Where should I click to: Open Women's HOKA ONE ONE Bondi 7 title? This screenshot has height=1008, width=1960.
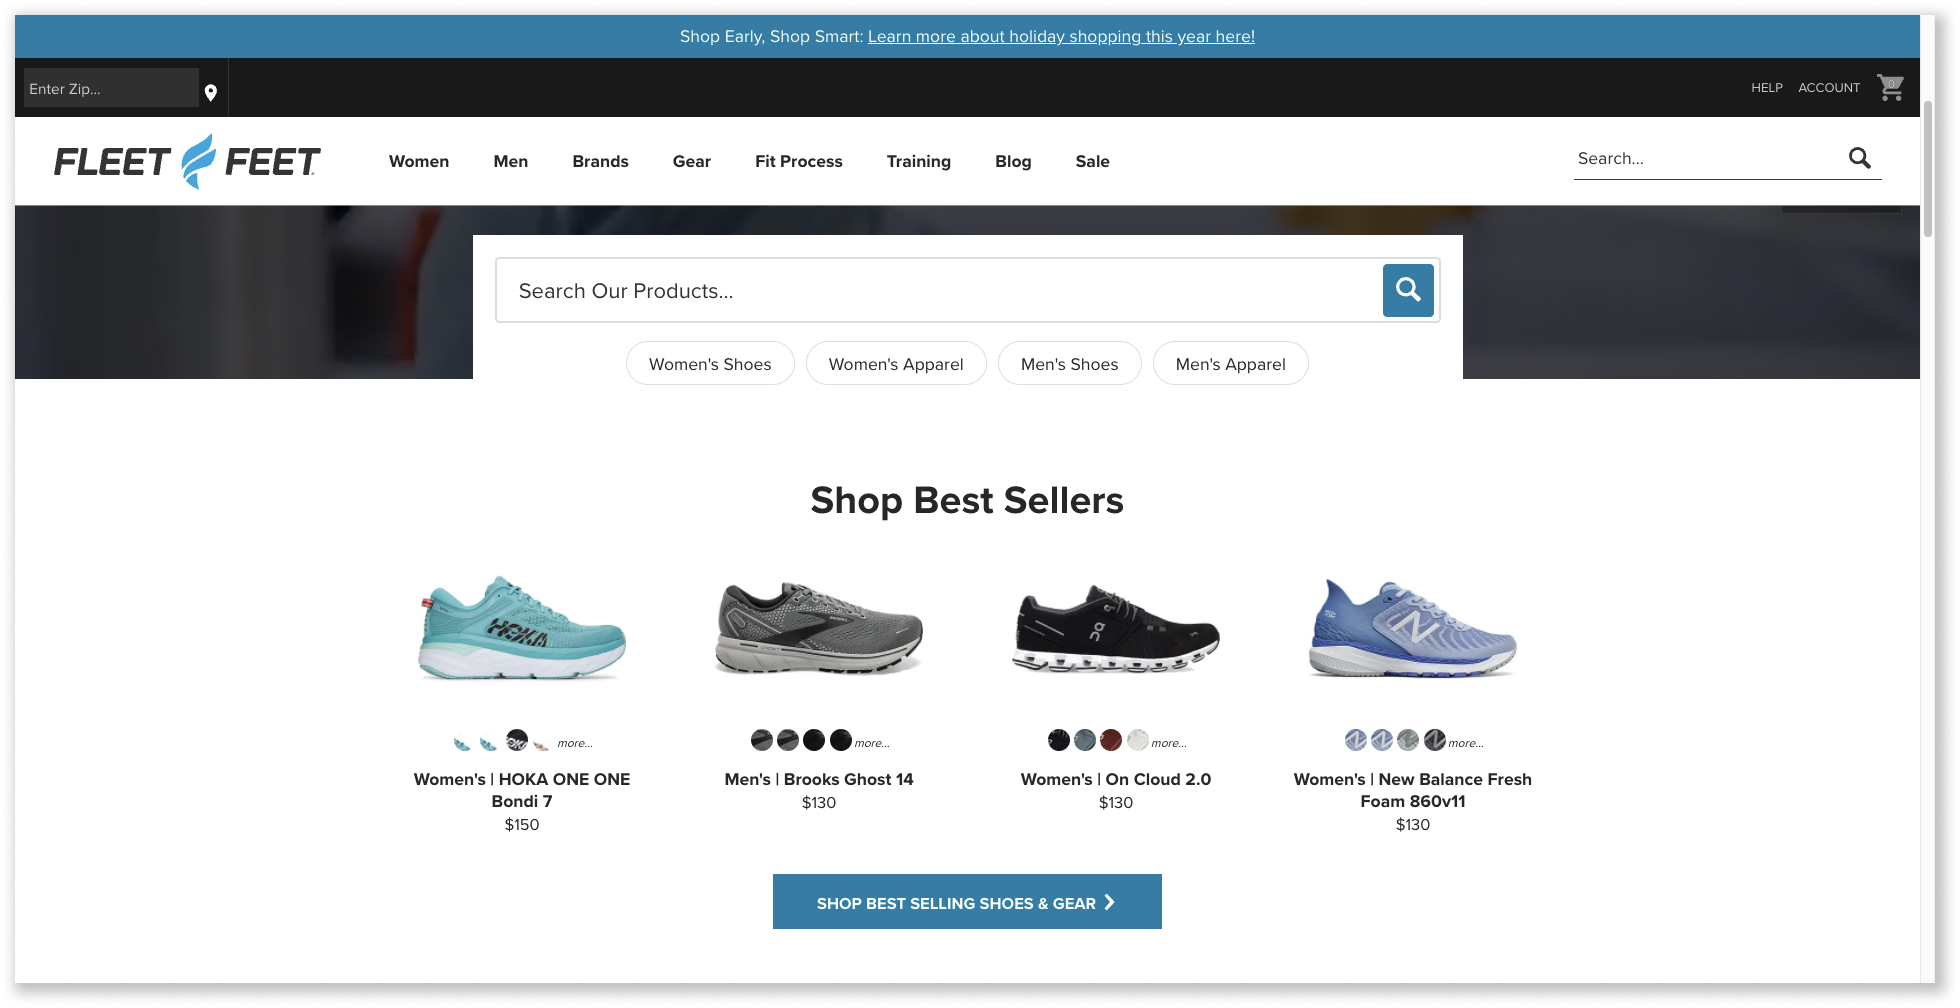click(x=522, y=790)
